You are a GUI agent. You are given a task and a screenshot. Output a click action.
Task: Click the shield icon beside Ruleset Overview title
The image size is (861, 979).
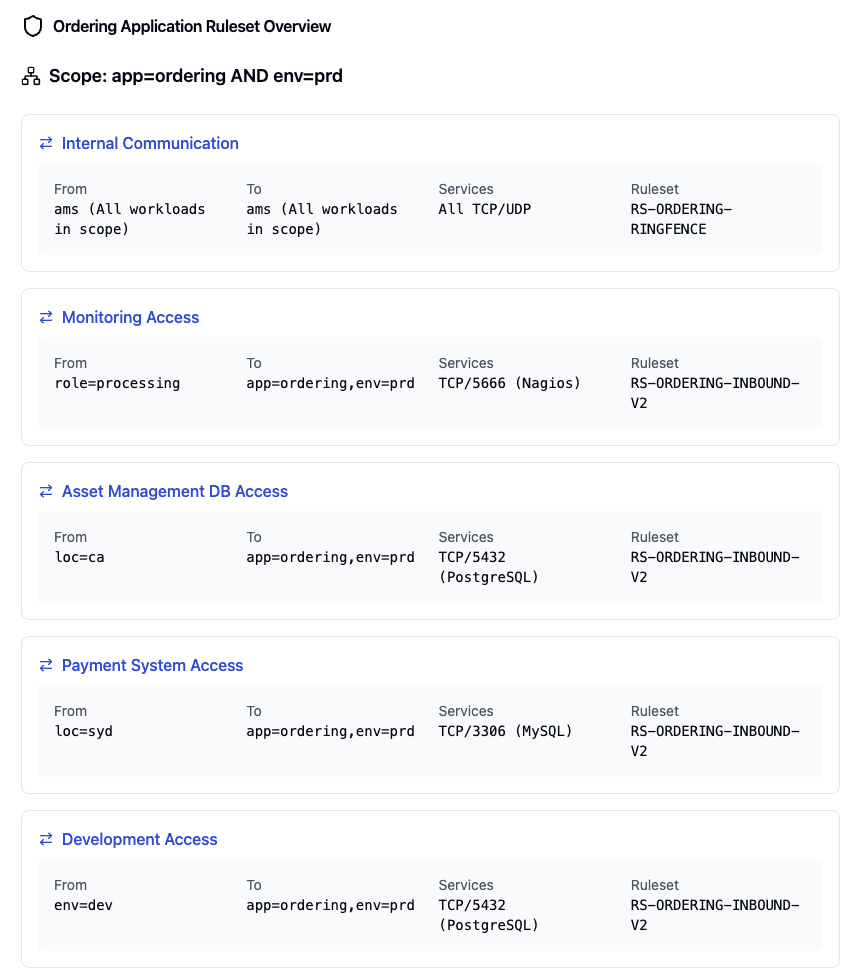coord(32,26)
